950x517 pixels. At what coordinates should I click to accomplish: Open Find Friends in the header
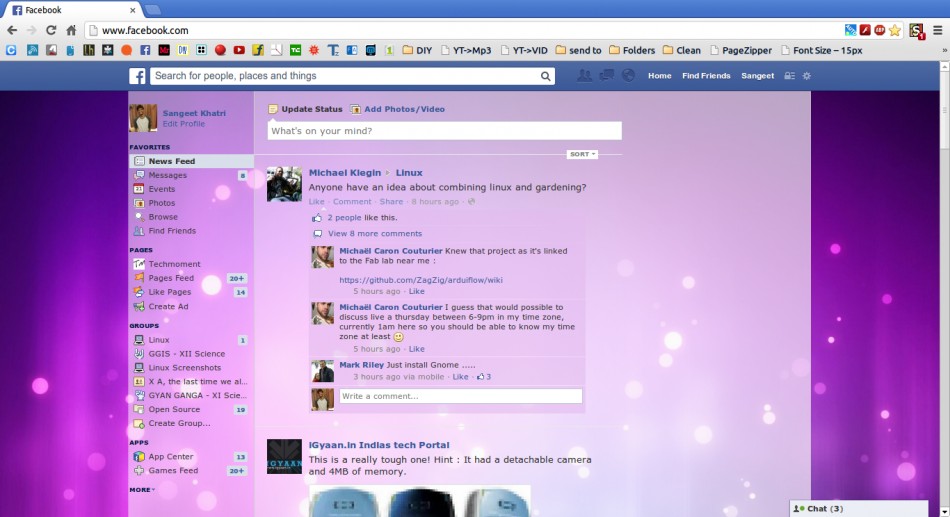point(706,76)
